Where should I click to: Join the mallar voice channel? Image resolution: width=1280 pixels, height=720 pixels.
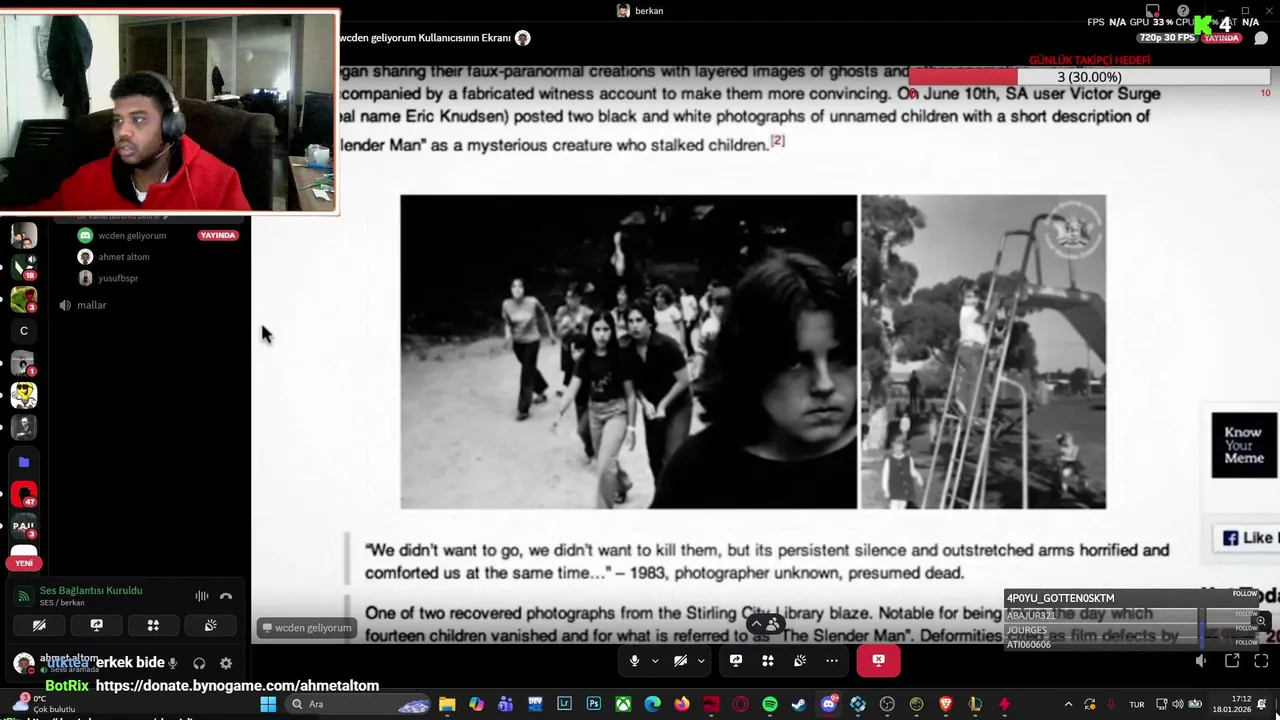click(x=91, y=305)
